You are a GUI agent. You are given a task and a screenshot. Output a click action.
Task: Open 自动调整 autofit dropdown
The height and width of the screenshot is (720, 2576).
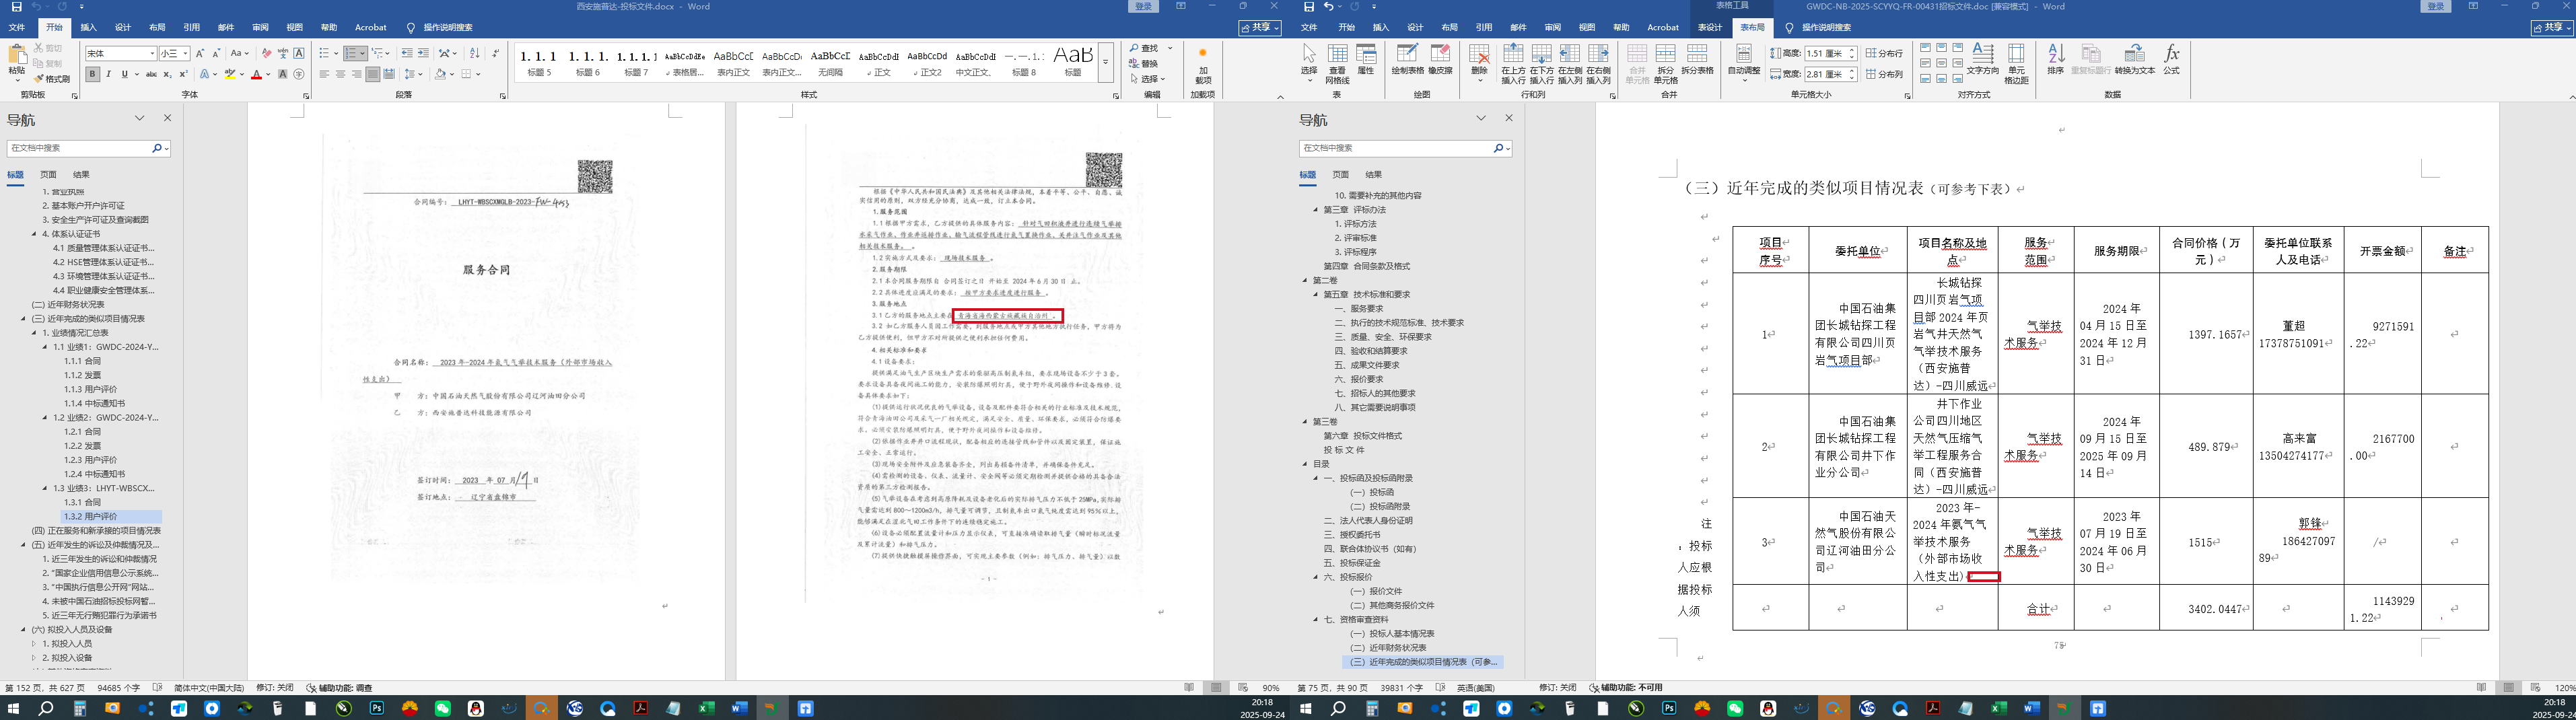coord(1744,62)
